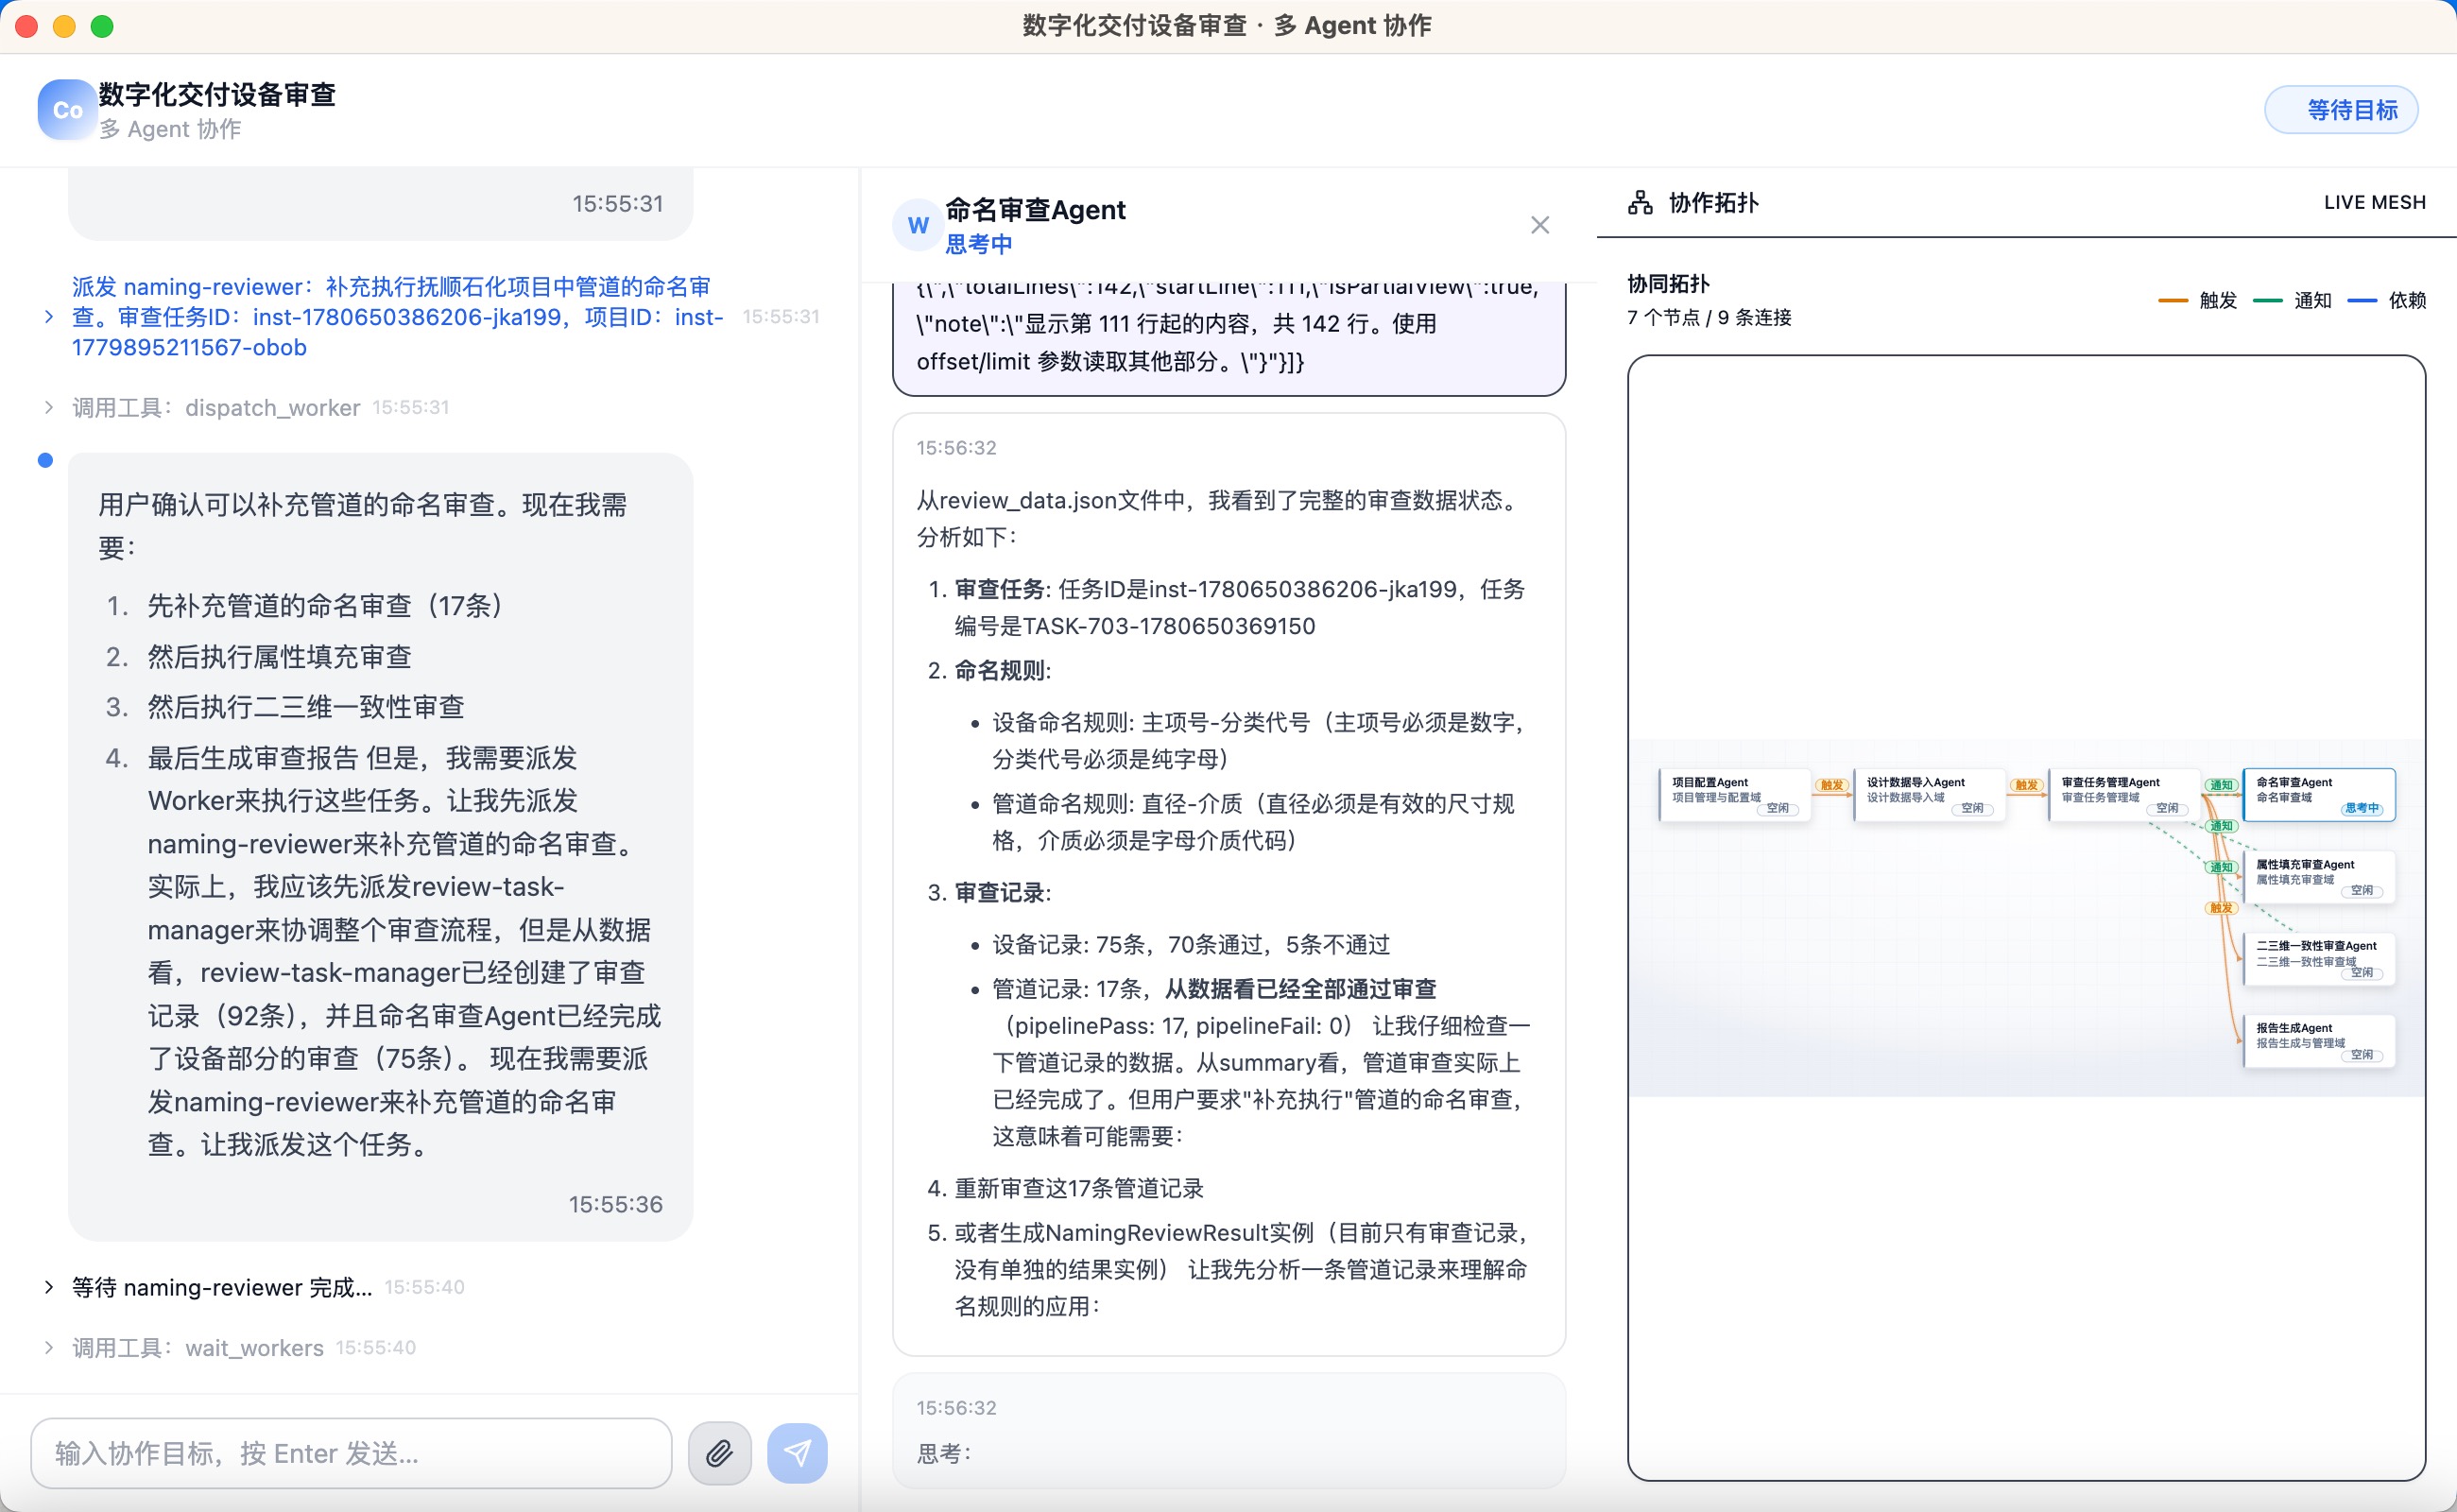Click the 15:56:32 timestamp above analysis card
Image resolution: width=2457 pixels, height=1512 pixels.
pos(956,448)
